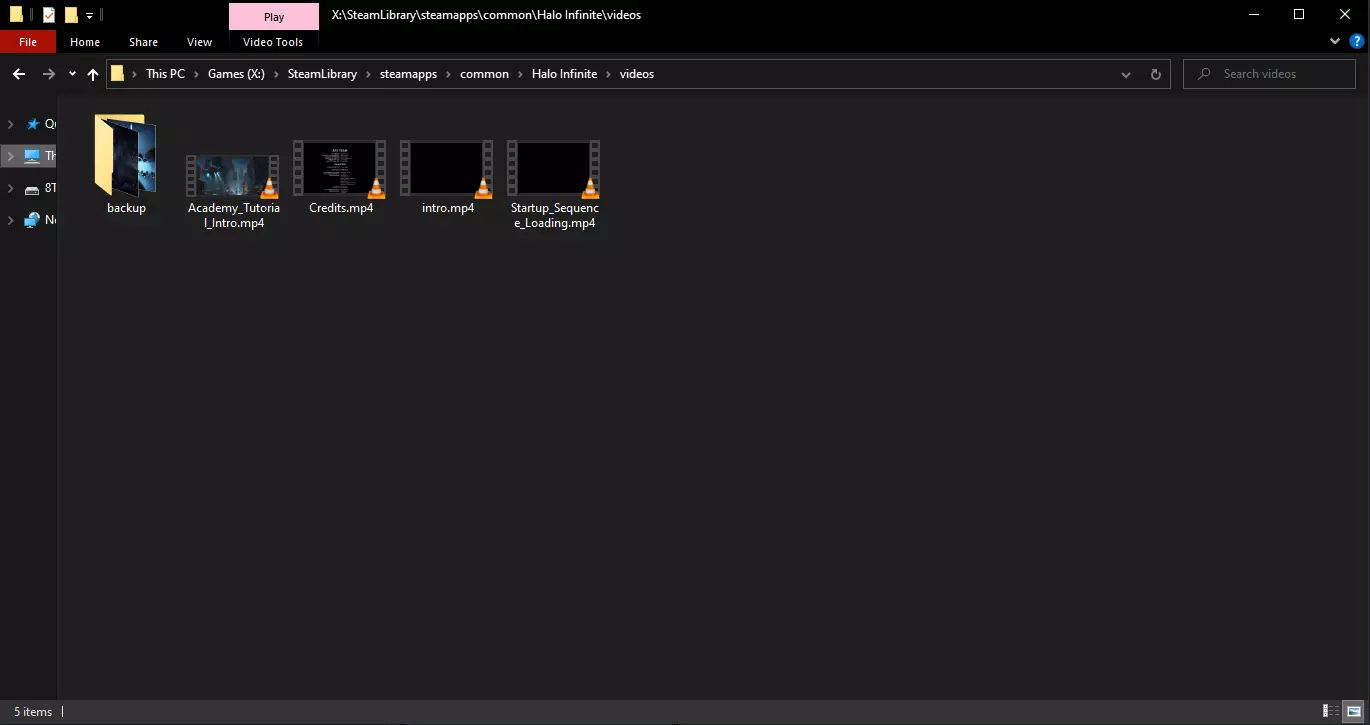The height and width of the screenshot is (725, 1370).
Task: Navigate to steamapps in the breadcrumb
Action: pos(408,74)
